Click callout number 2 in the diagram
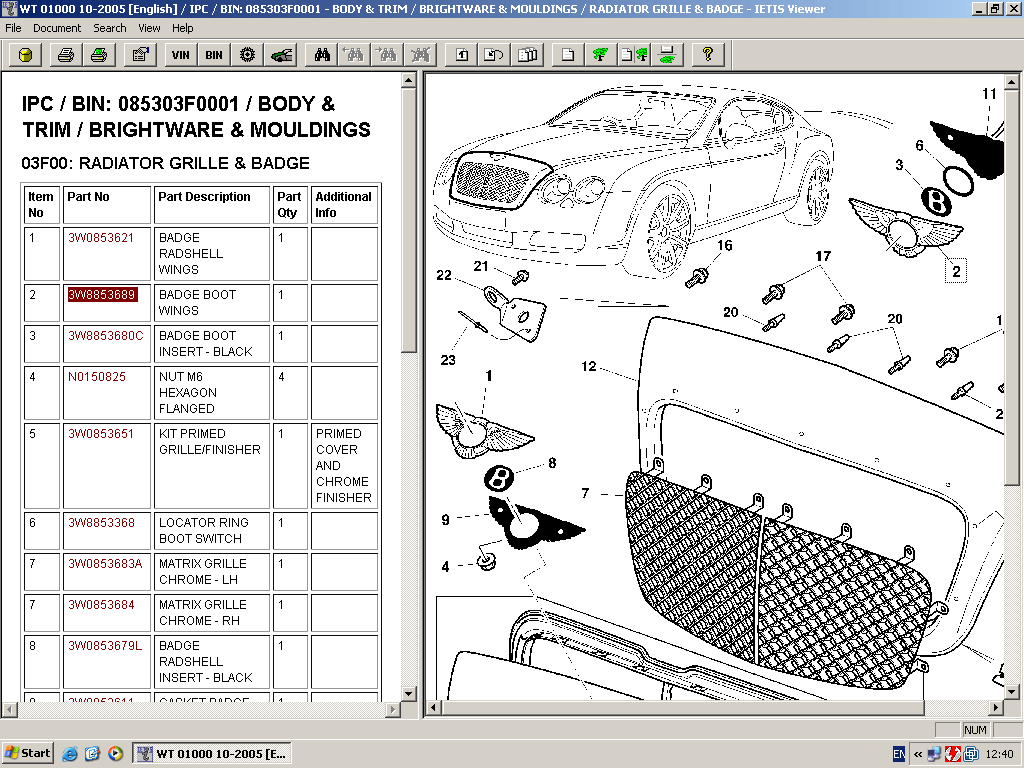The image size is (1024, 768). [956, 271]
